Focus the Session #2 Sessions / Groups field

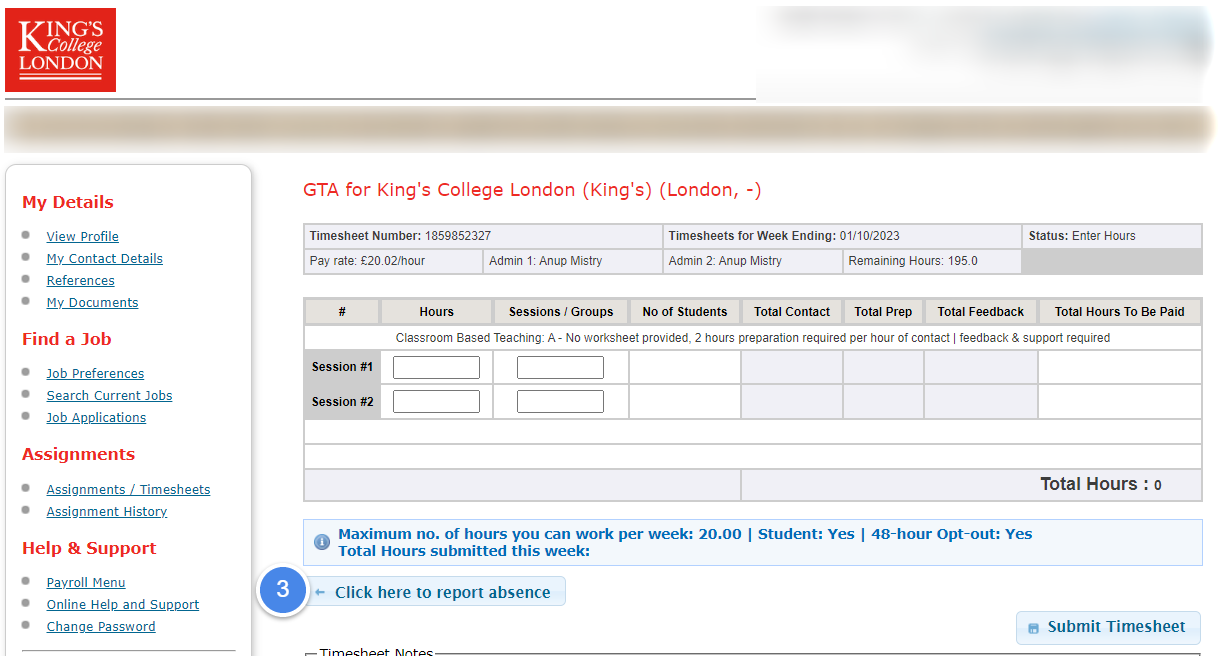560,401
